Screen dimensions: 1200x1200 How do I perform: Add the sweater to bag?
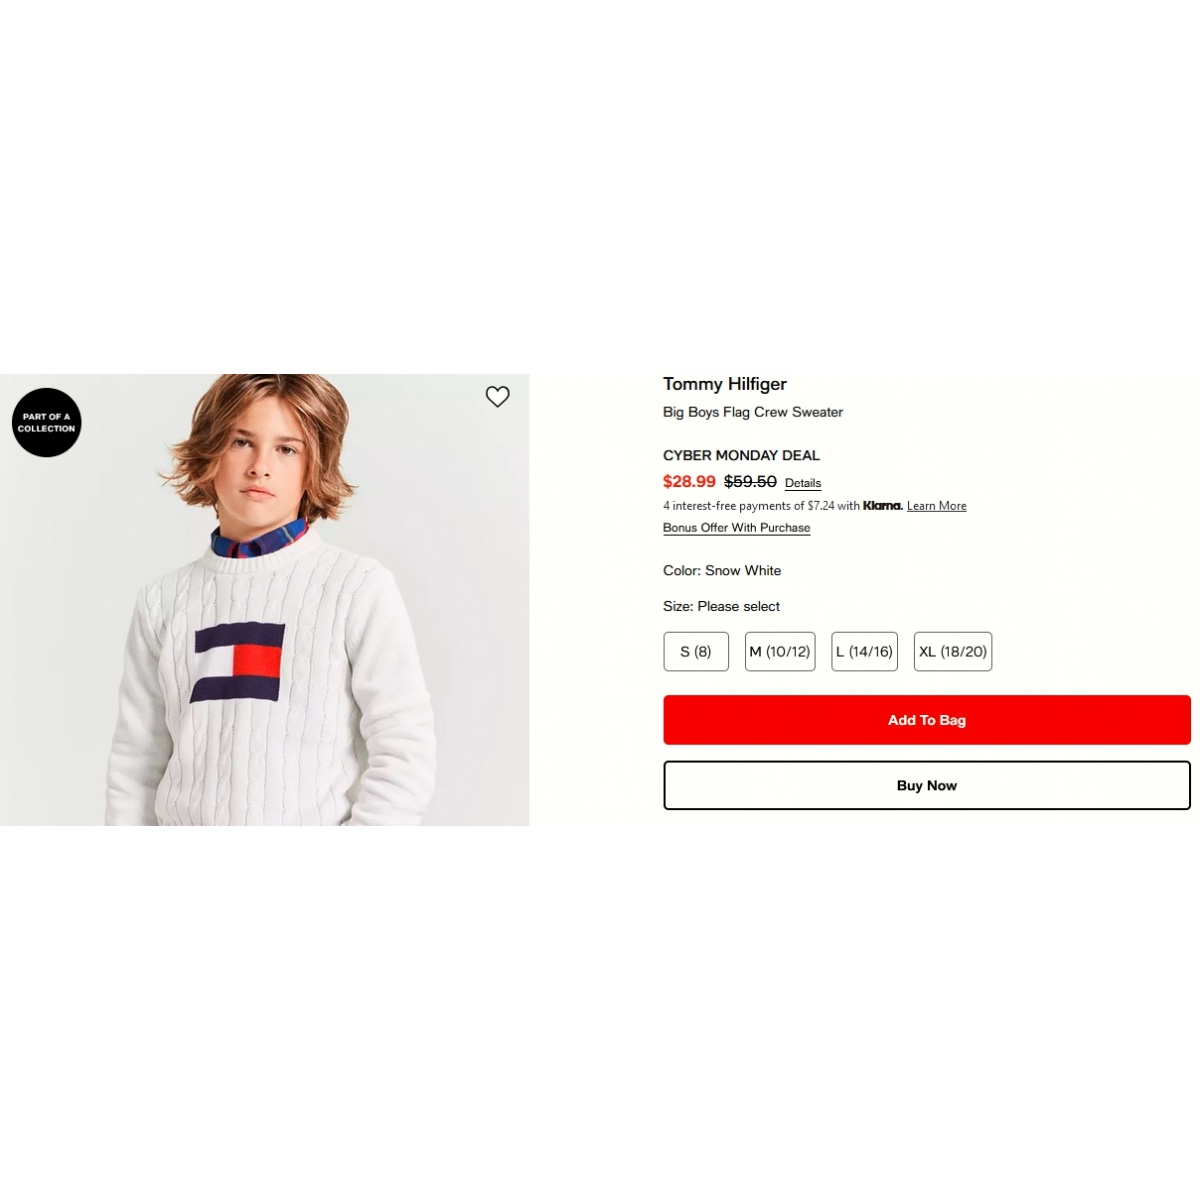pyautogui.click(x=927, y=720)
